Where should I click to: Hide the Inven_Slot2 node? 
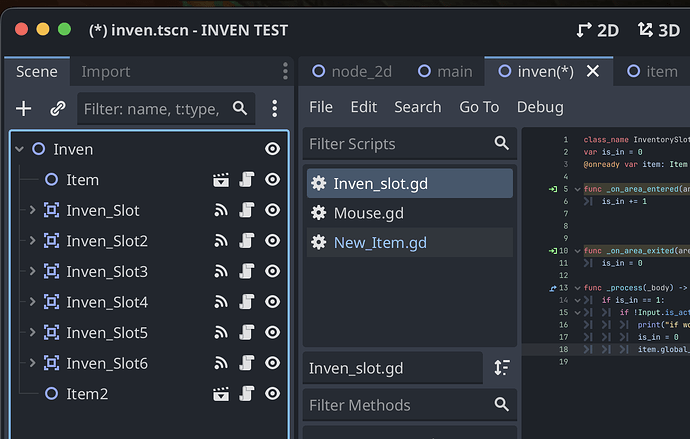click(x=272, y=241)
